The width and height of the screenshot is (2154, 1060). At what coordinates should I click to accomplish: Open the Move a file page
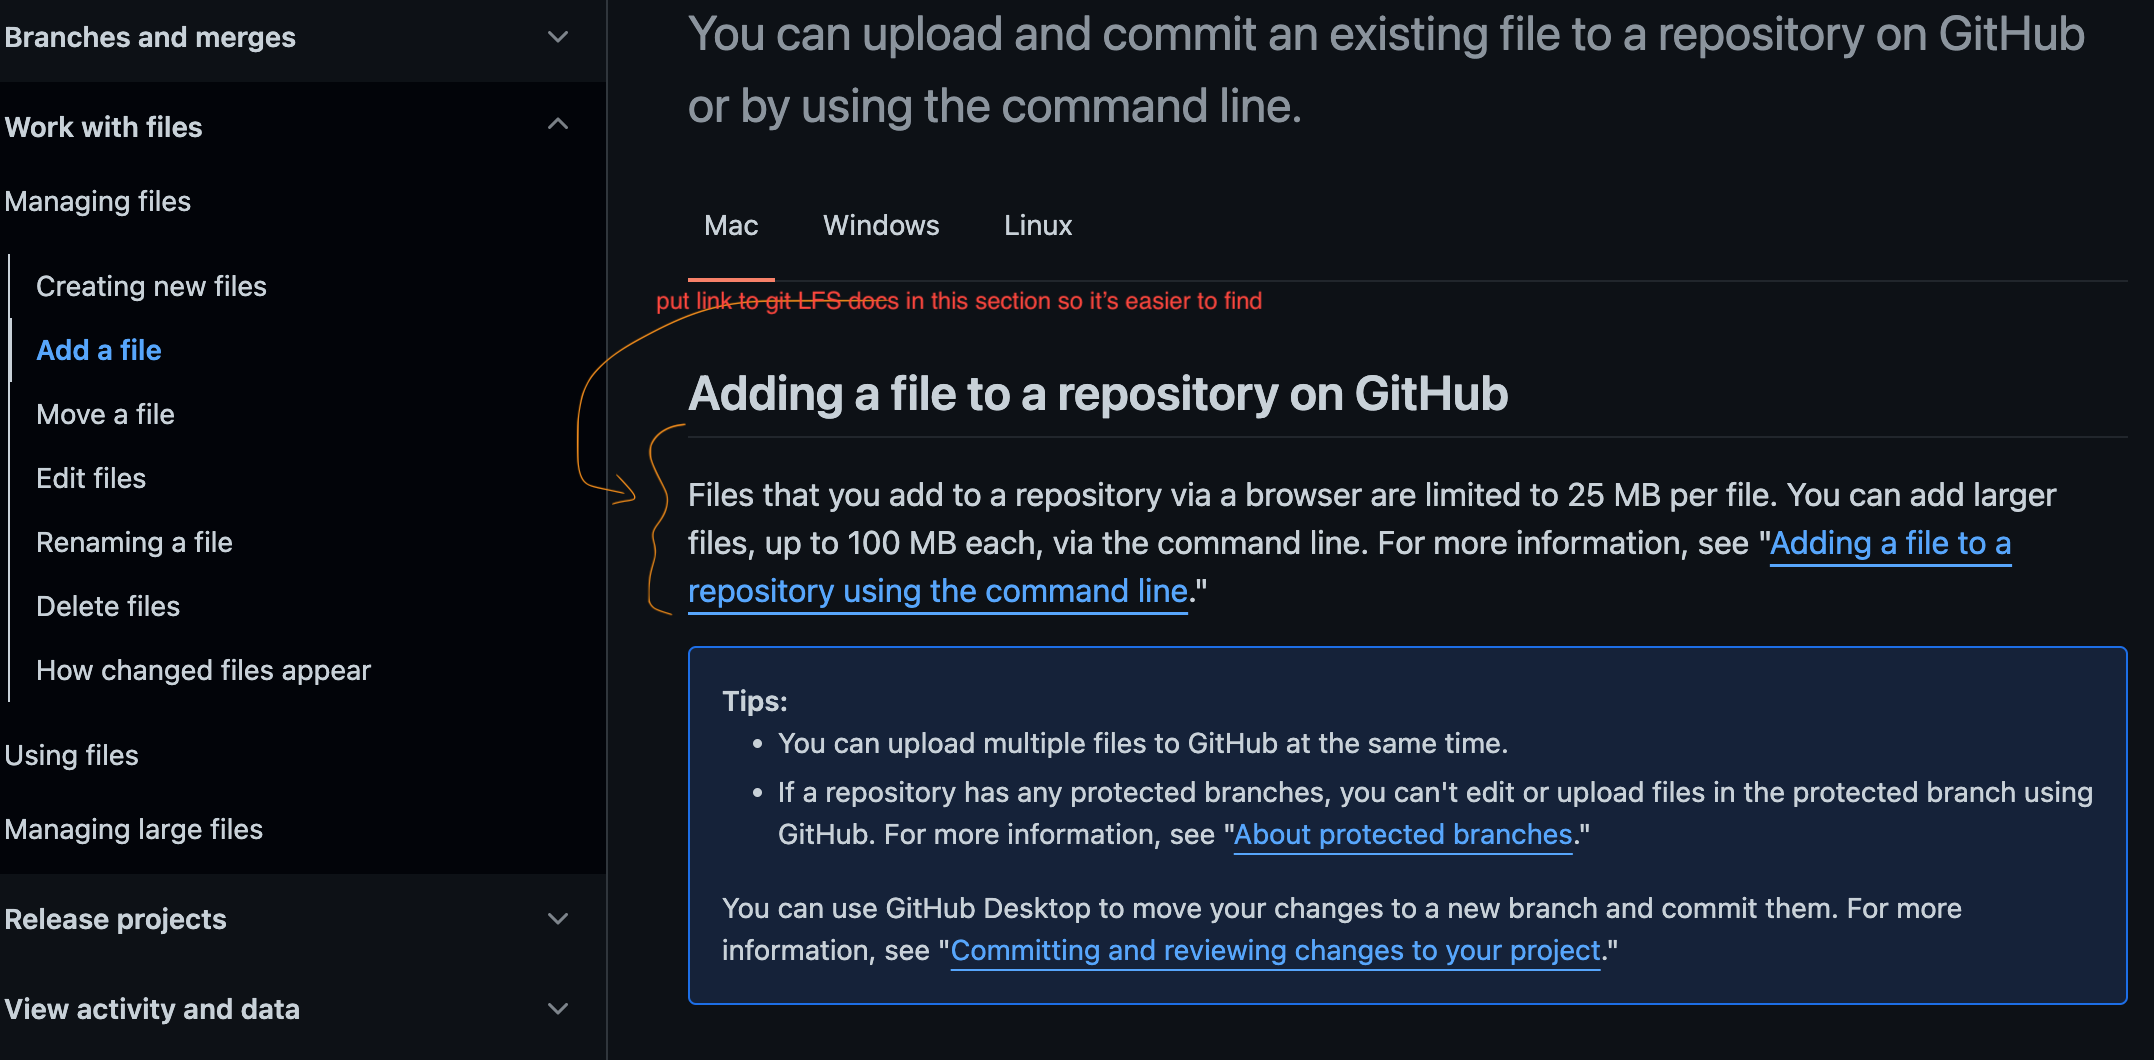[105, 414]
